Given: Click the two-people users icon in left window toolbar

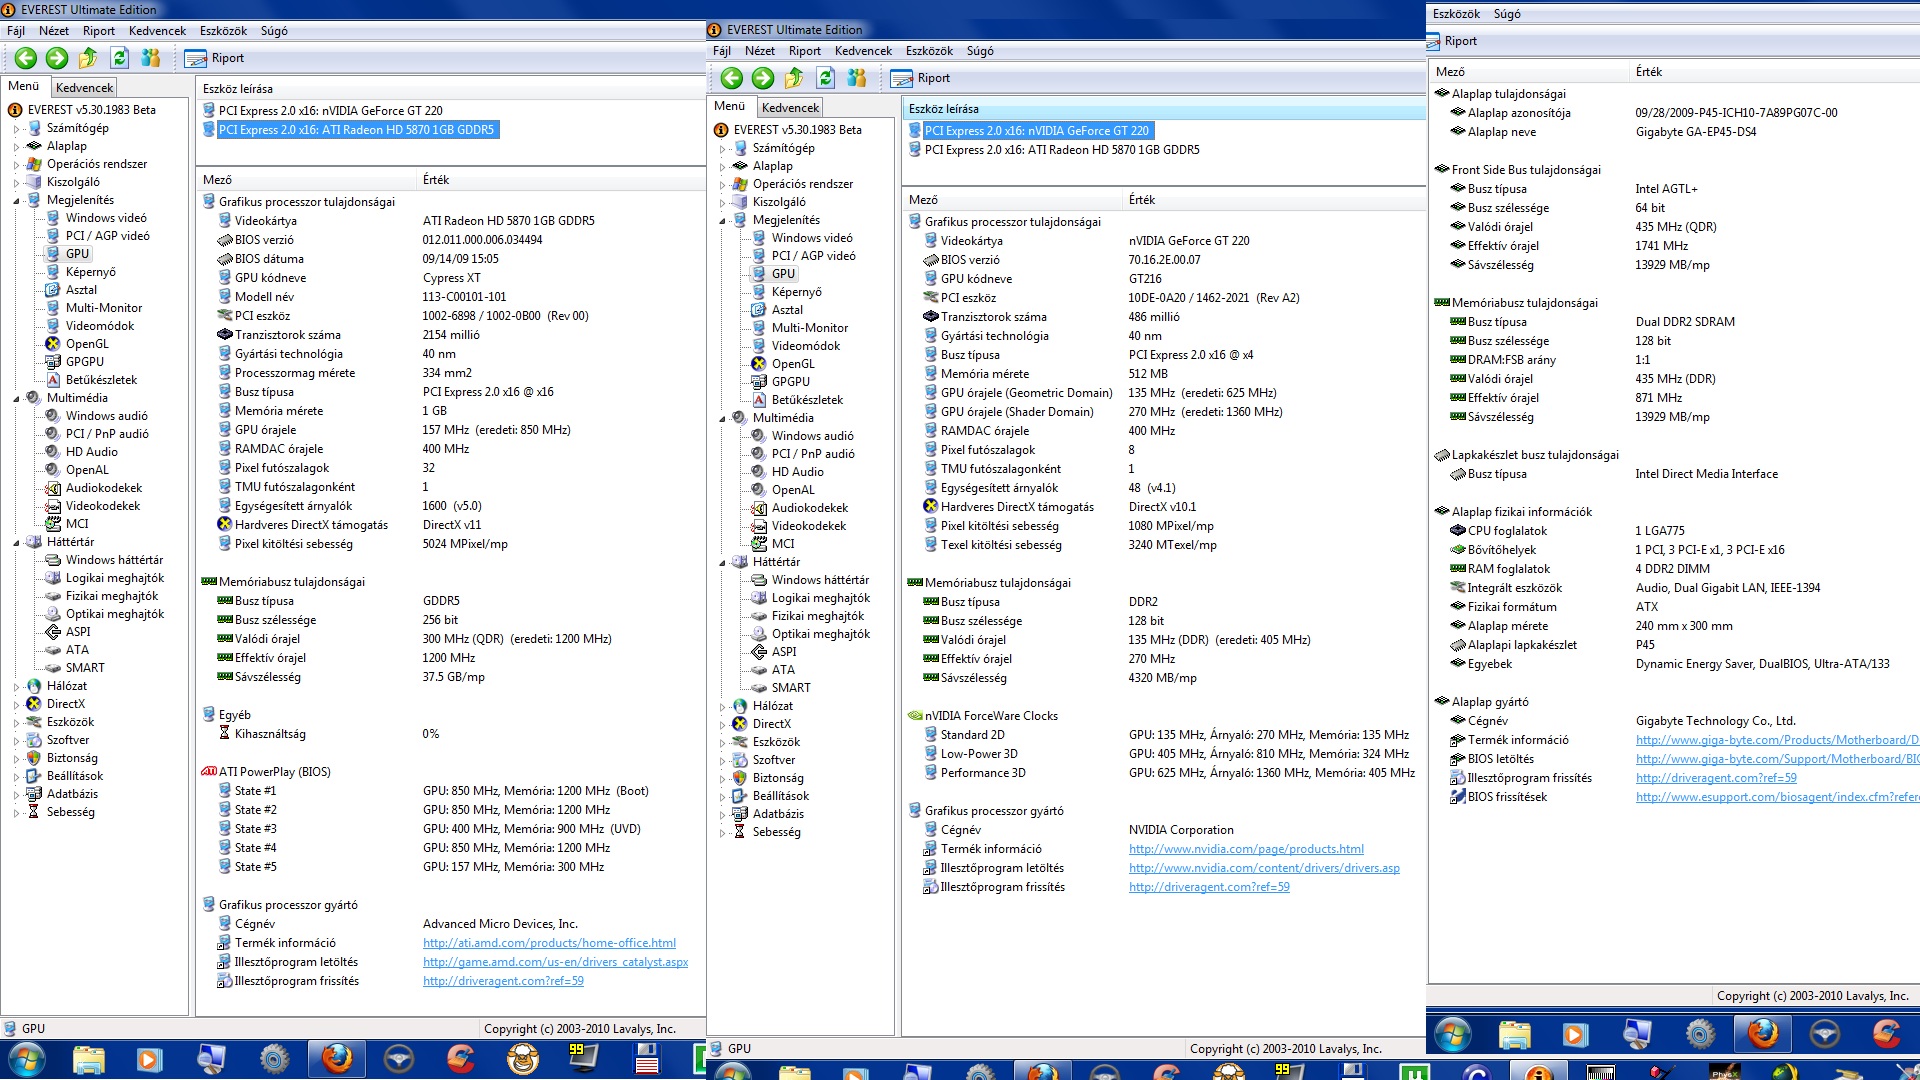Looking at the screenshot, I should [151, 58].
